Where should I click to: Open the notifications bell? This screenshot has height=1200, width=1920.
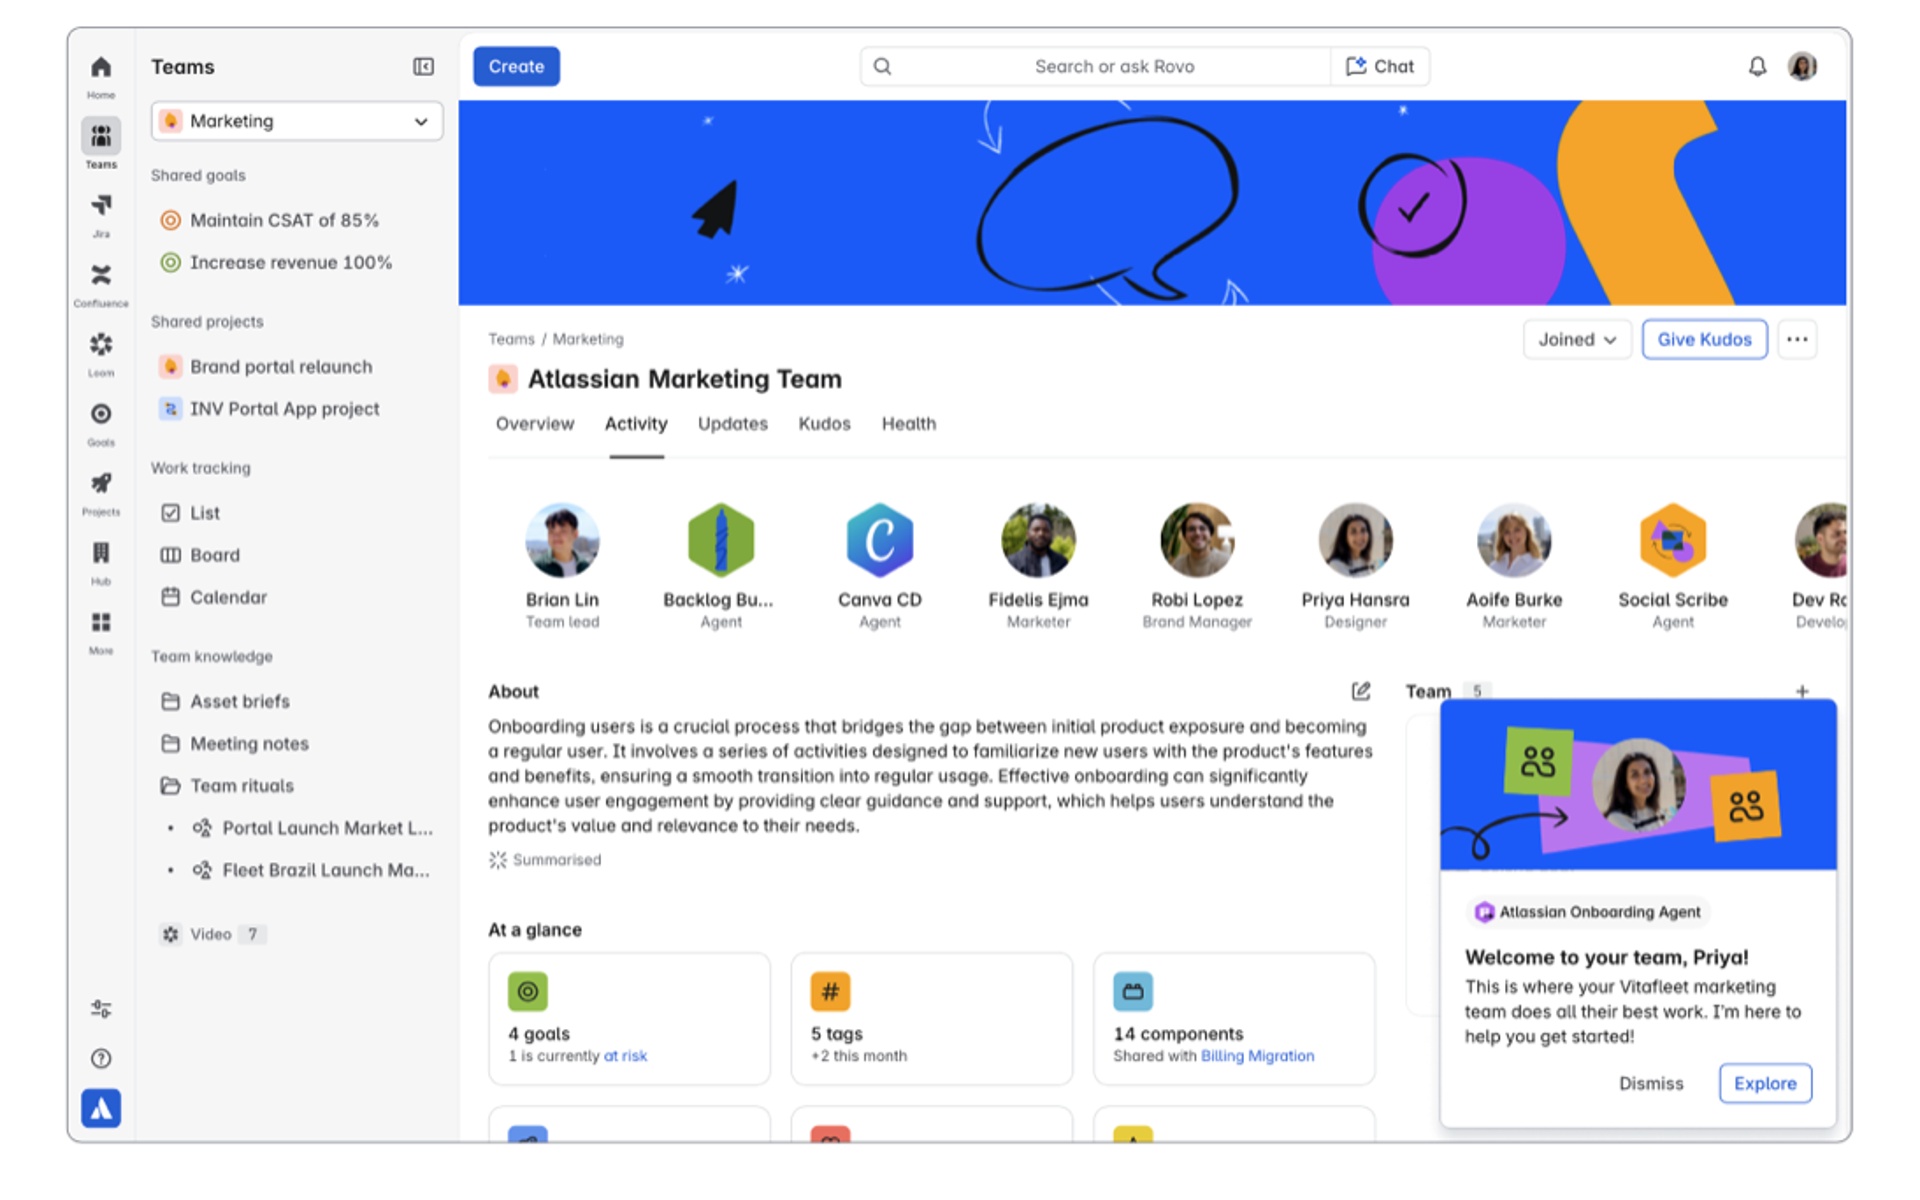[1757, 67]
